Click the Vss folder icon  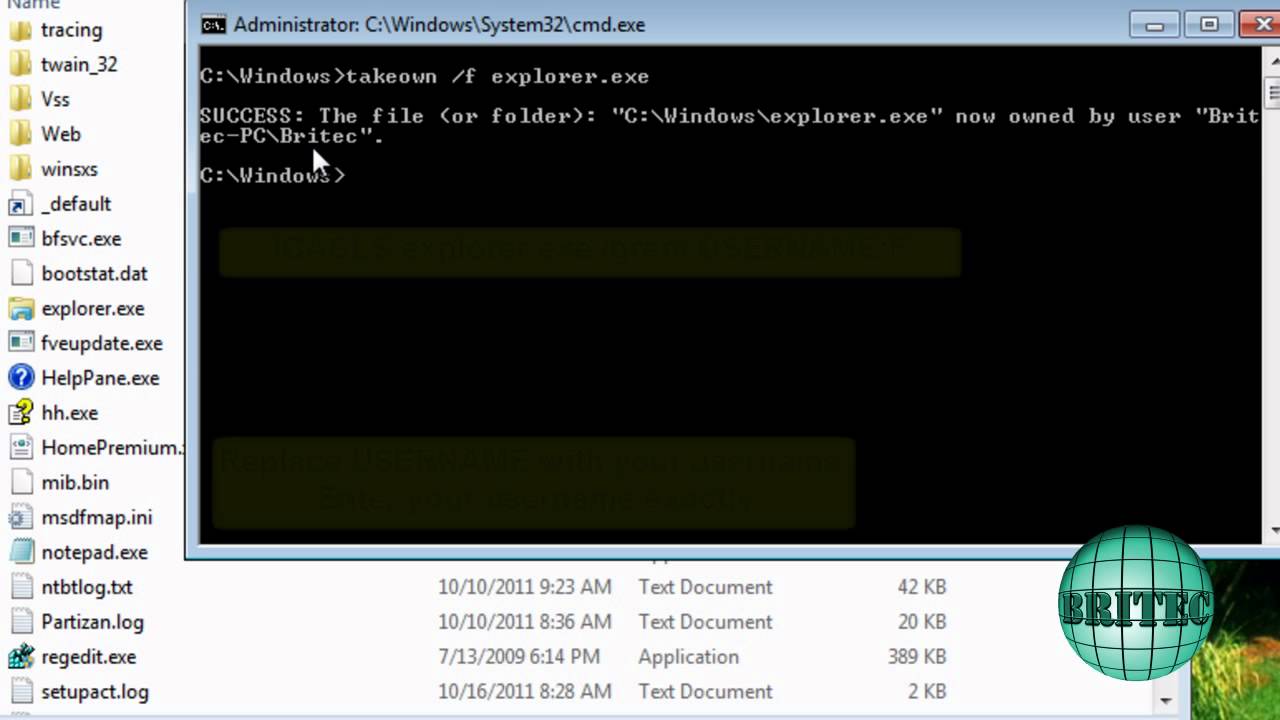[x=20, y=100]
